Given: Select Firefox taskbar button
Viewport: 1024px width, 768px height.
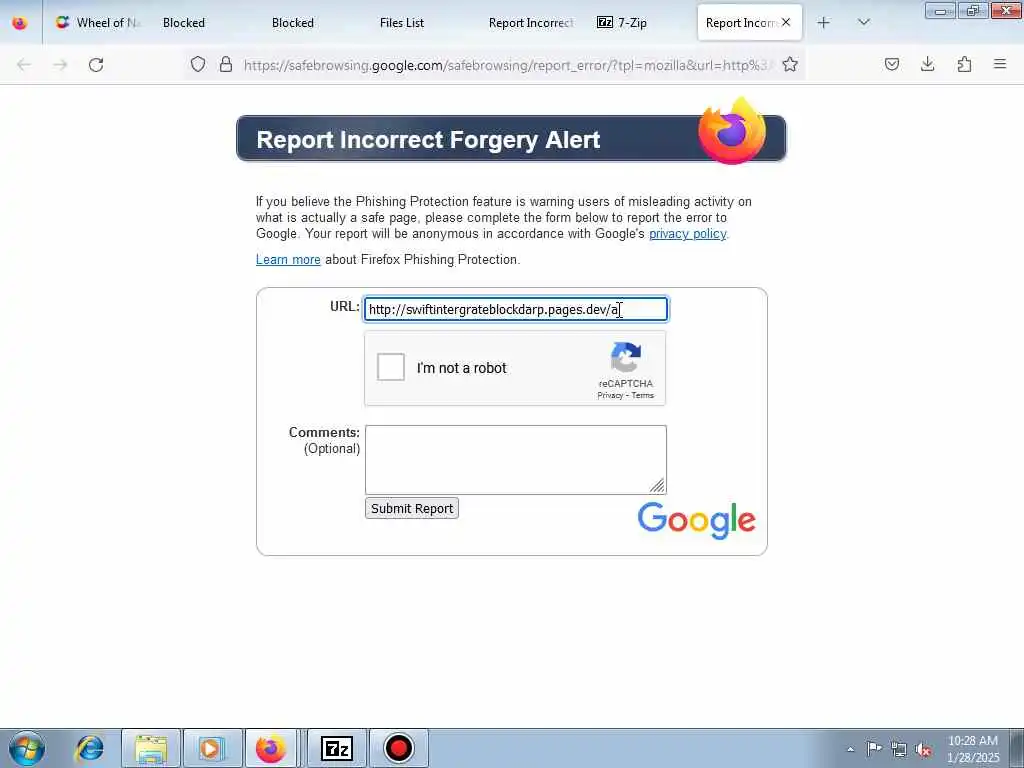Looking at the screenshot, I should point(272,748).
